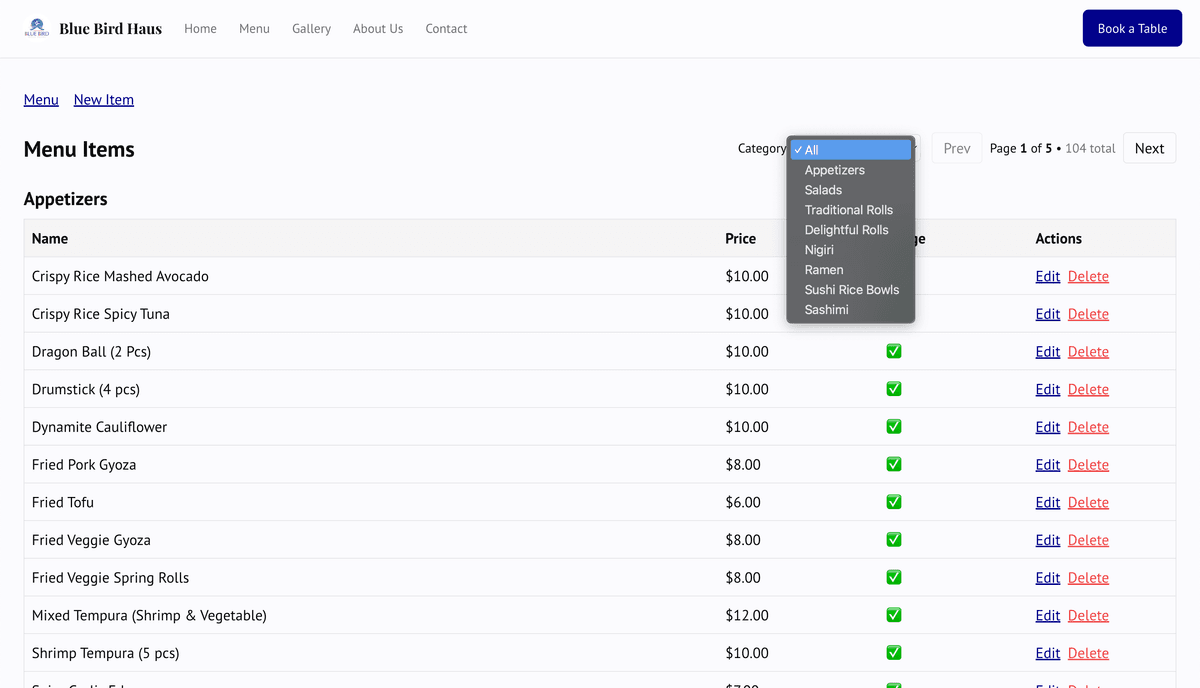Screen dimensions: 1200x688
Task: Open the Gallery page
Action: coord(311,28)
